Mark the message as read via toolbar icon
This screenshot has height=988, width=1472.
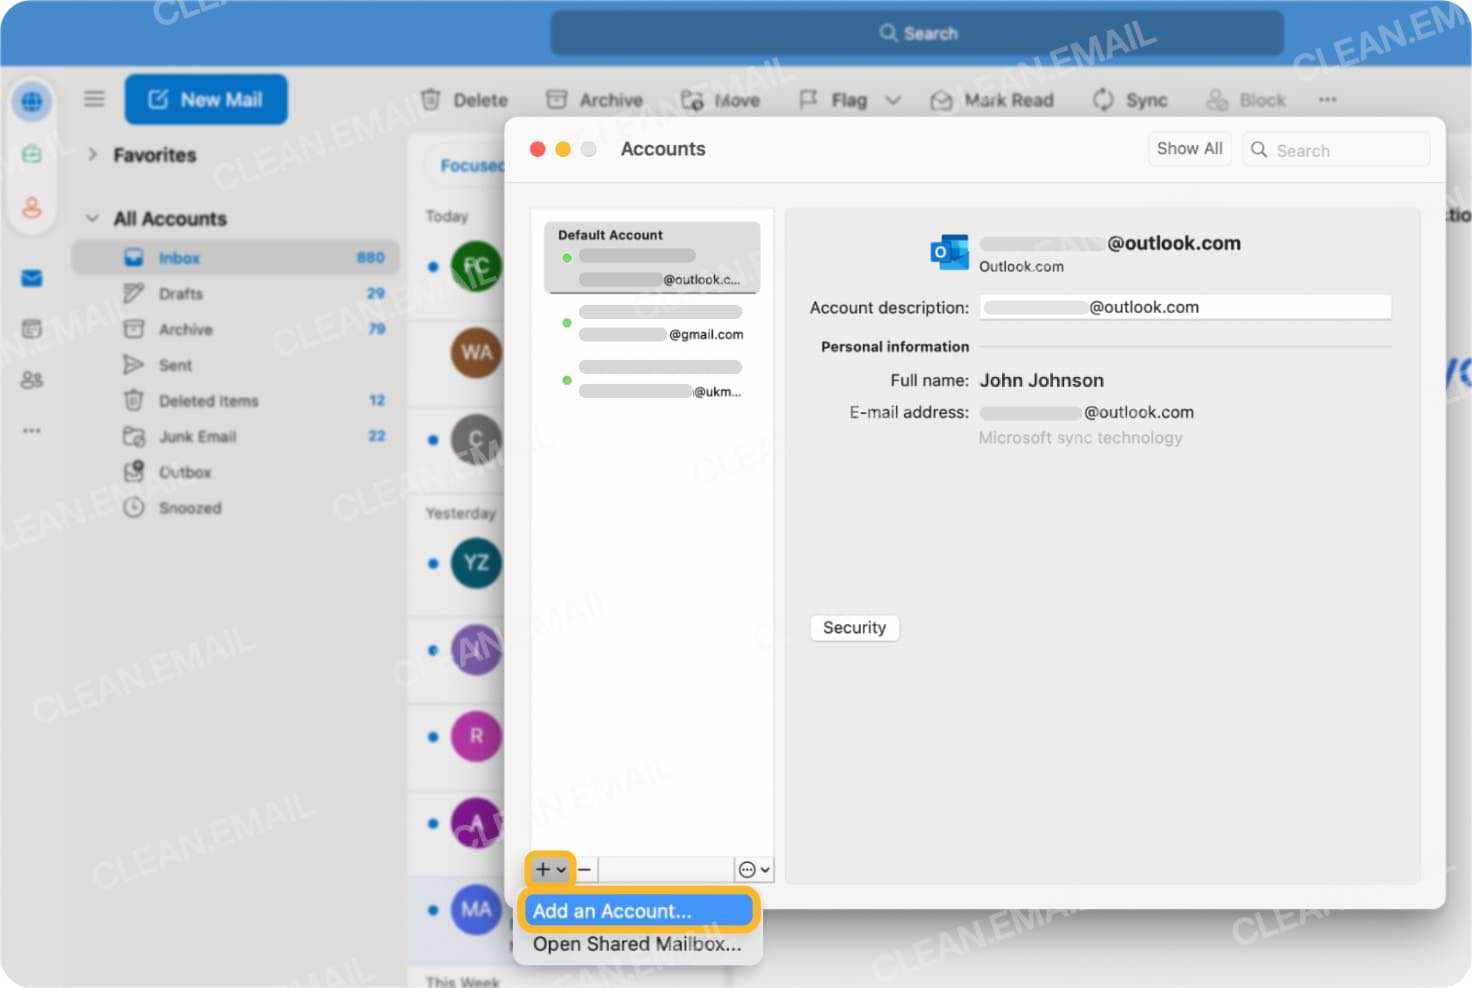pos(941,99)
